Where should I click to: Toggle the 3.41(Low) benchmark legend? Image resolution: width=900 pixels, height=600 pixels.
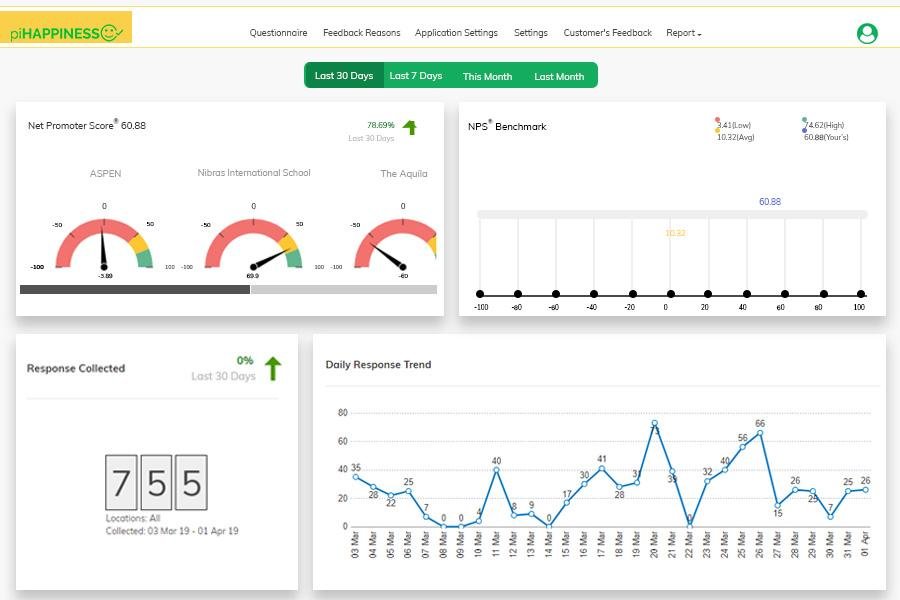(733, 125)
